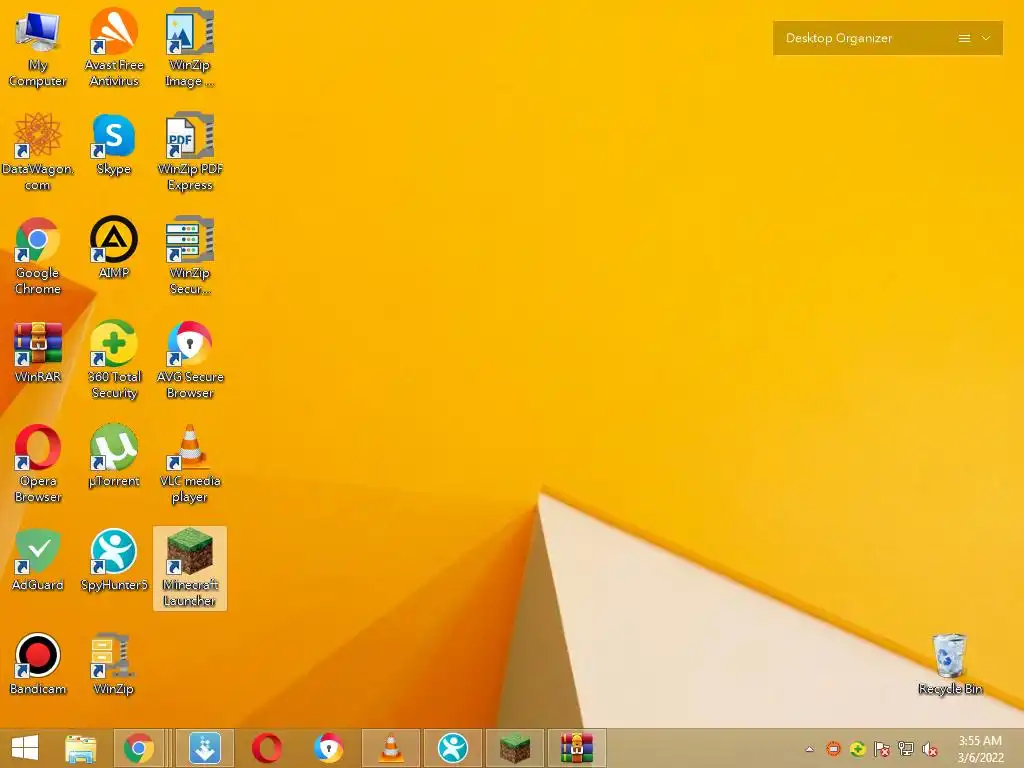Click the muted volume tray icon

[930, 749]
